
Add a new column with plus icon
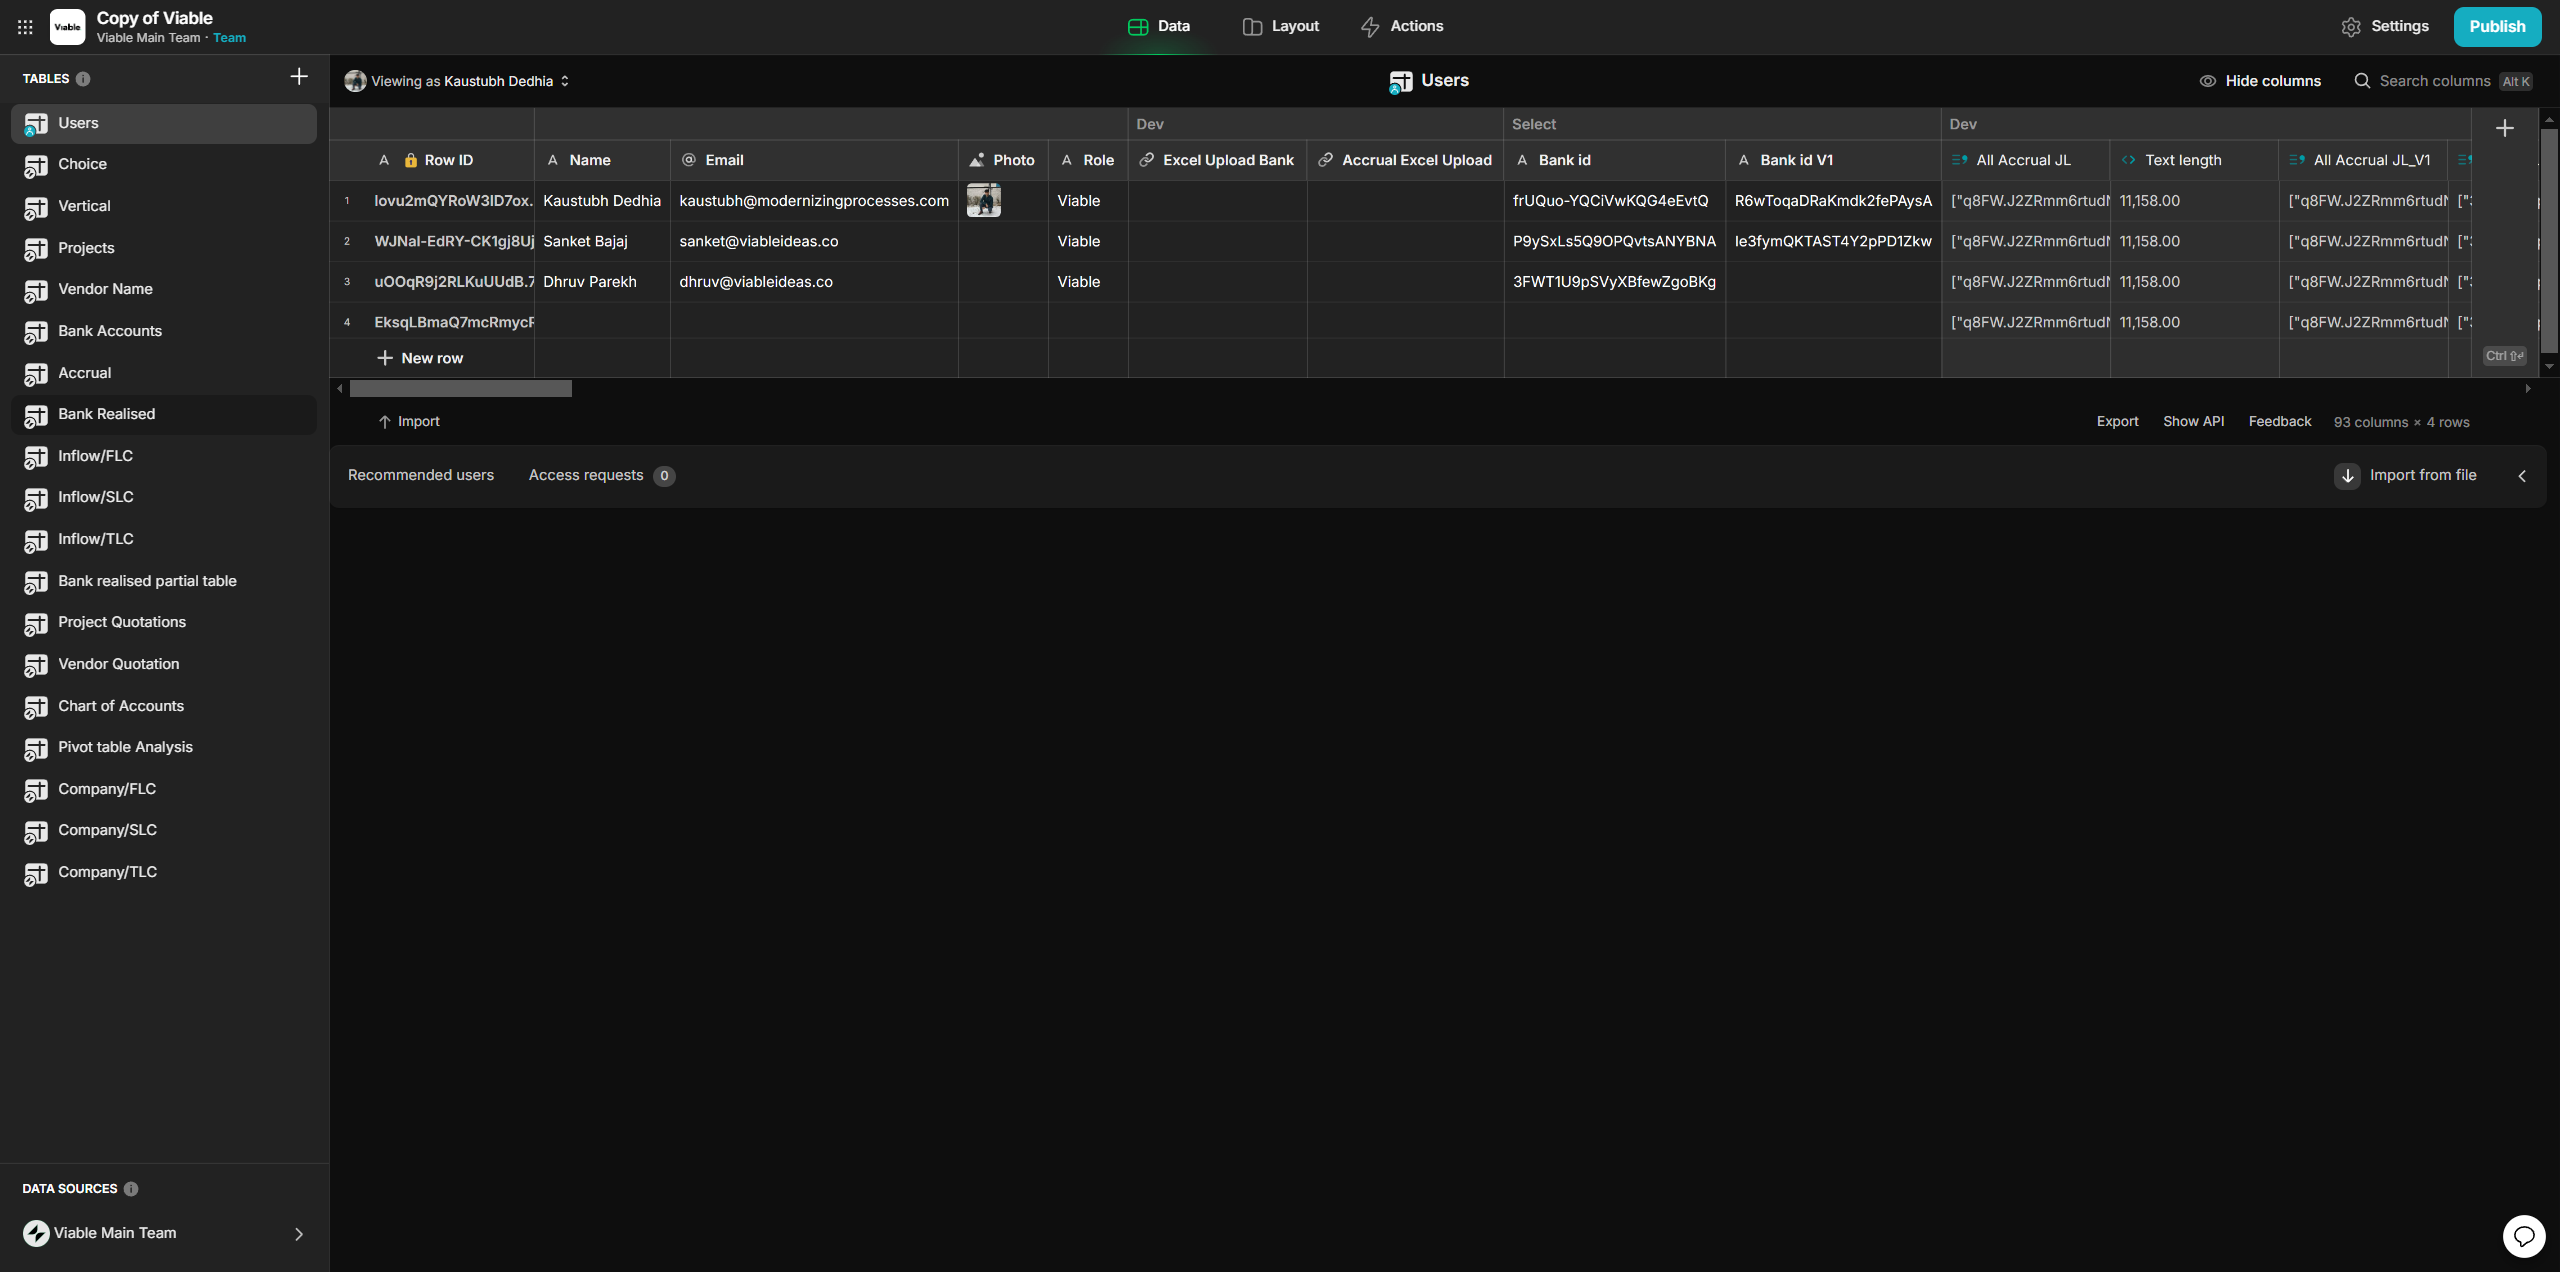2505,128
